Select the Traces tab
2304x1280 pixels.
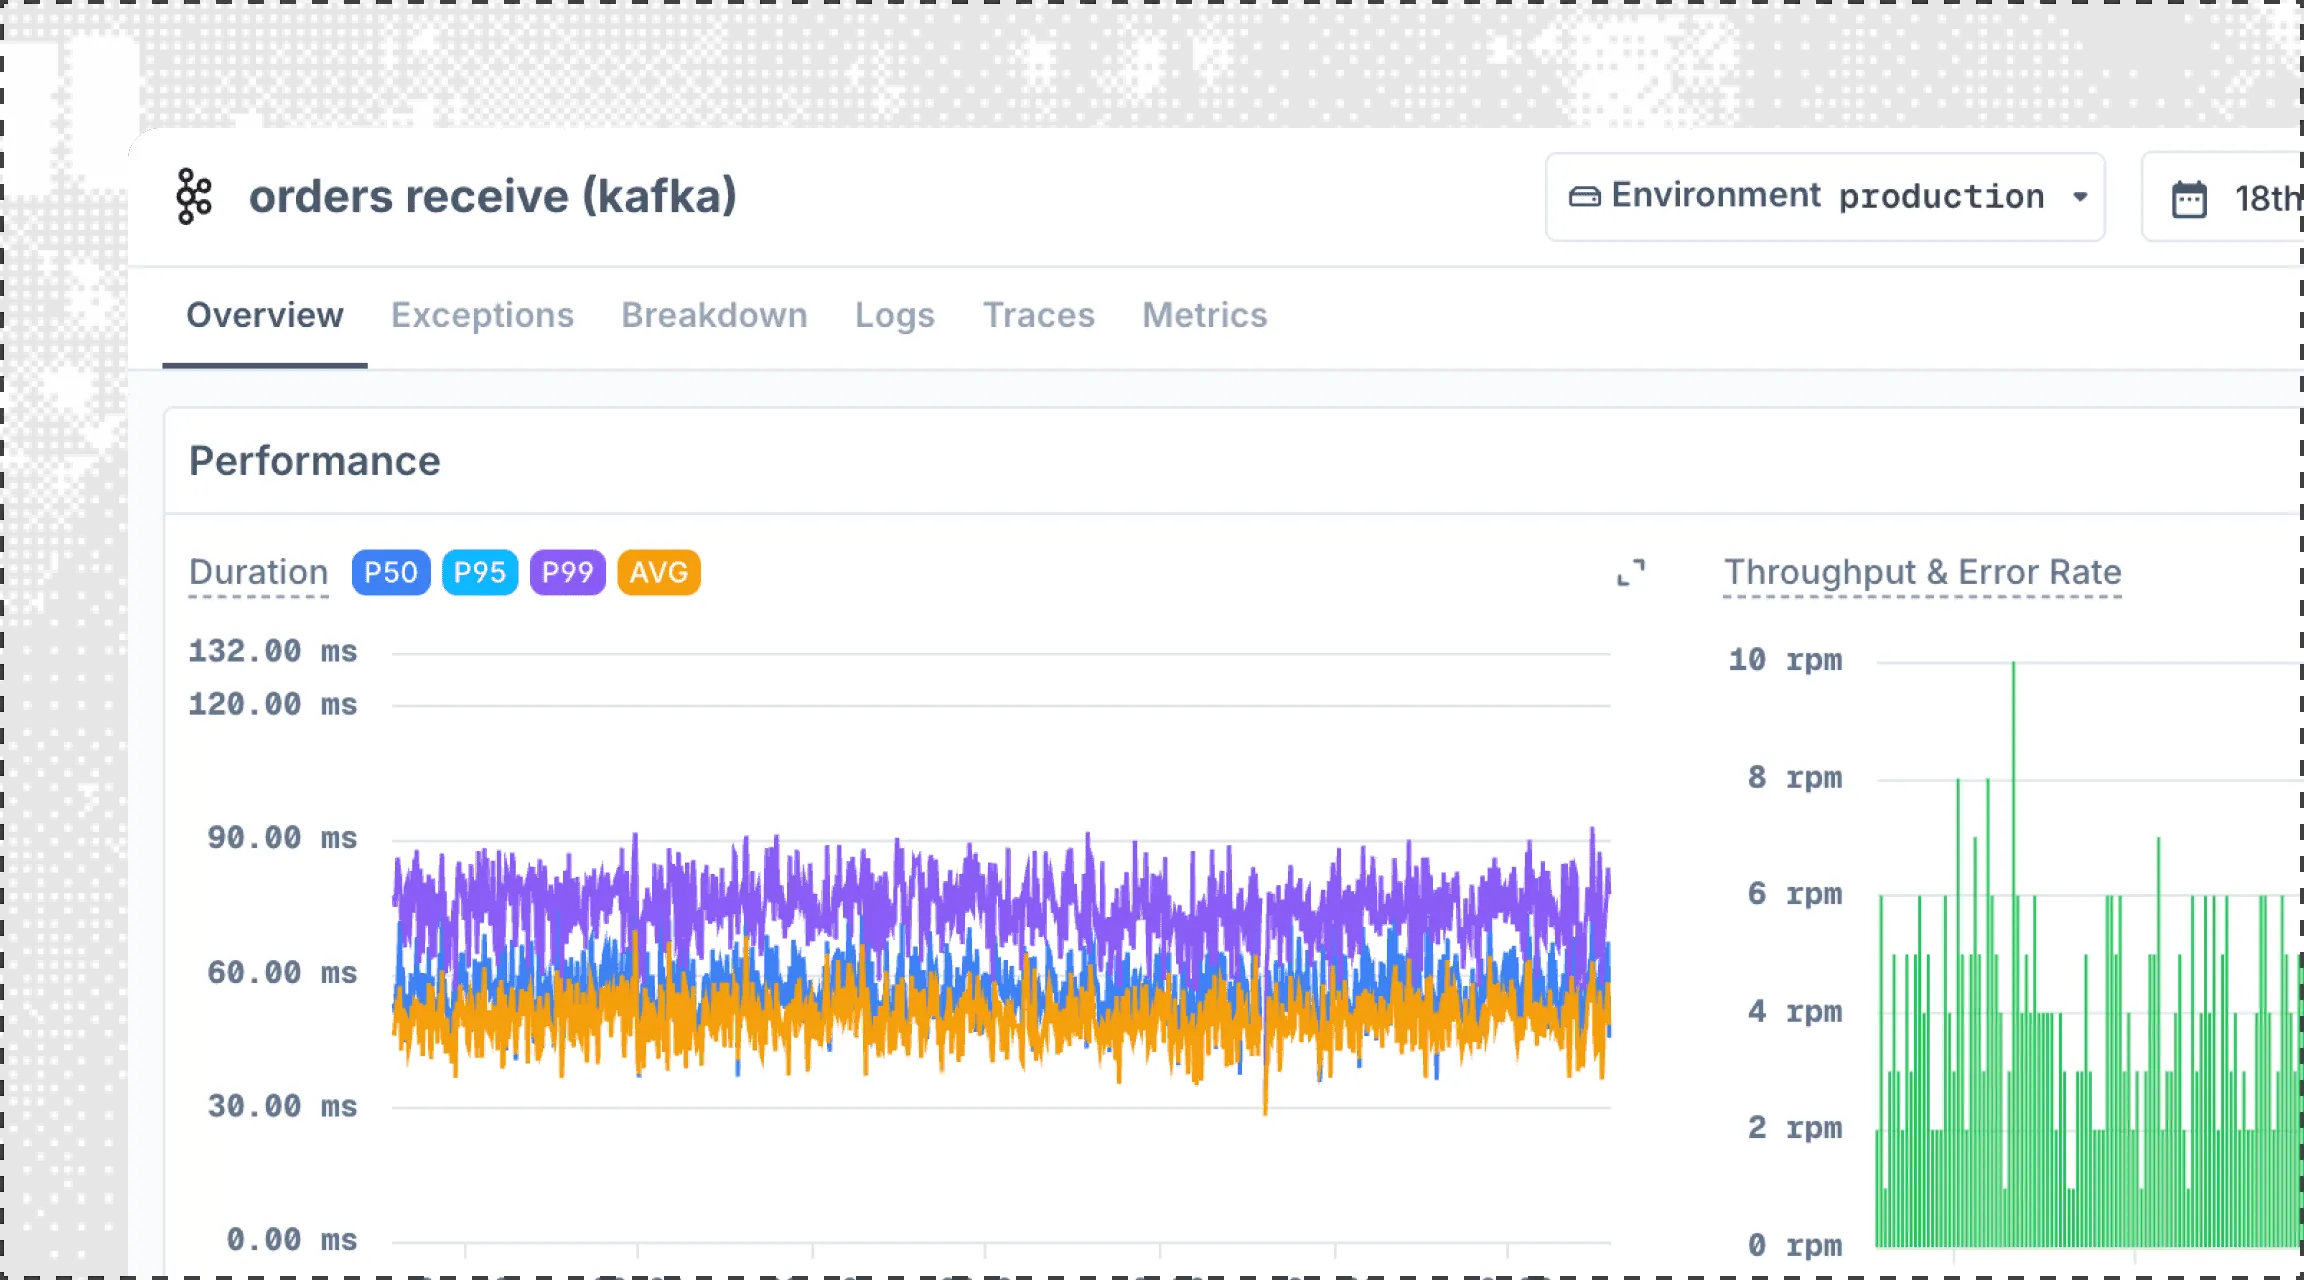[x=1038, y=315]
